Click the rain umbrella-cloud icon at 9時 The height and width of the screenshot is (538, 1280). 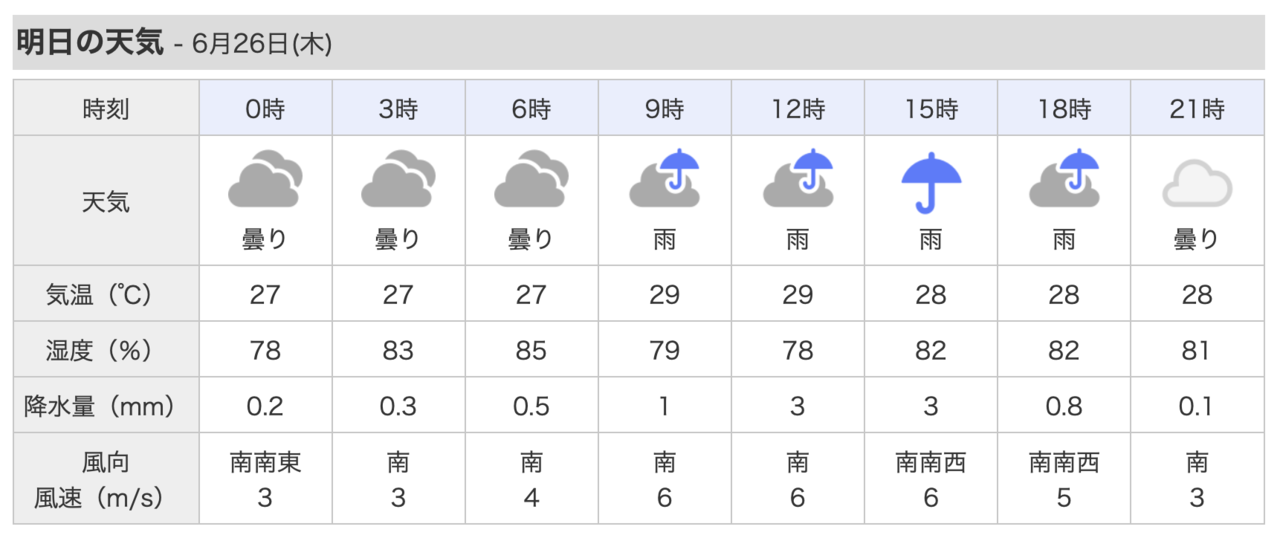coord(664,179)
